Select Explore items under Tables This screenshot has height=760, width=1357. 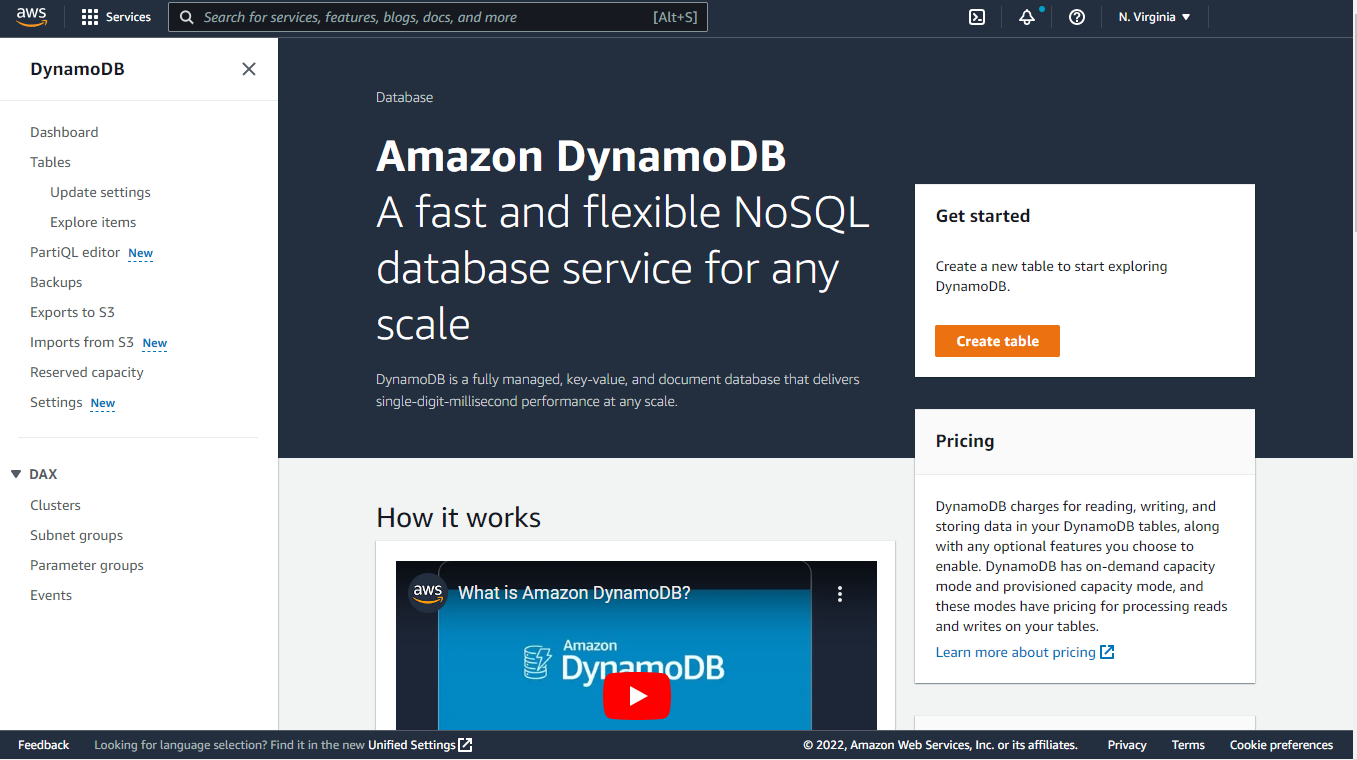pos(93,222)
